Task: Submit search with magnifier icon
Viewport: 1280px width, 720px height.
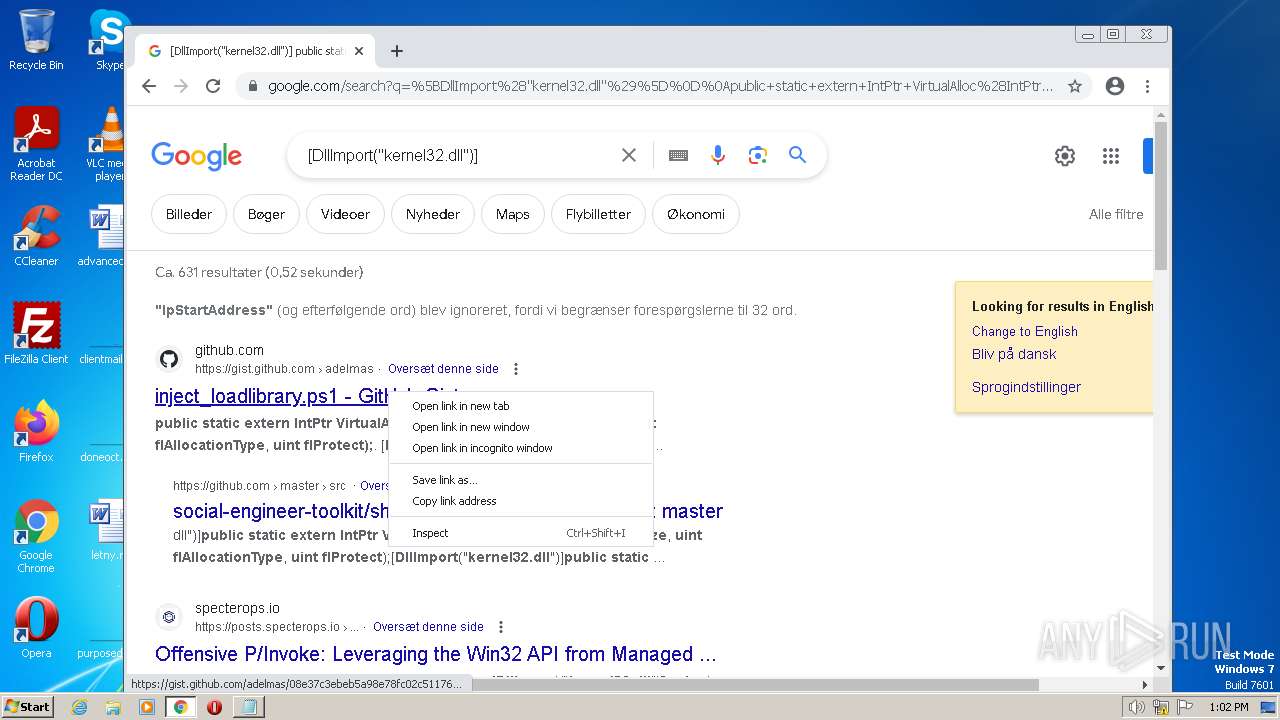Action: [797, 155]
